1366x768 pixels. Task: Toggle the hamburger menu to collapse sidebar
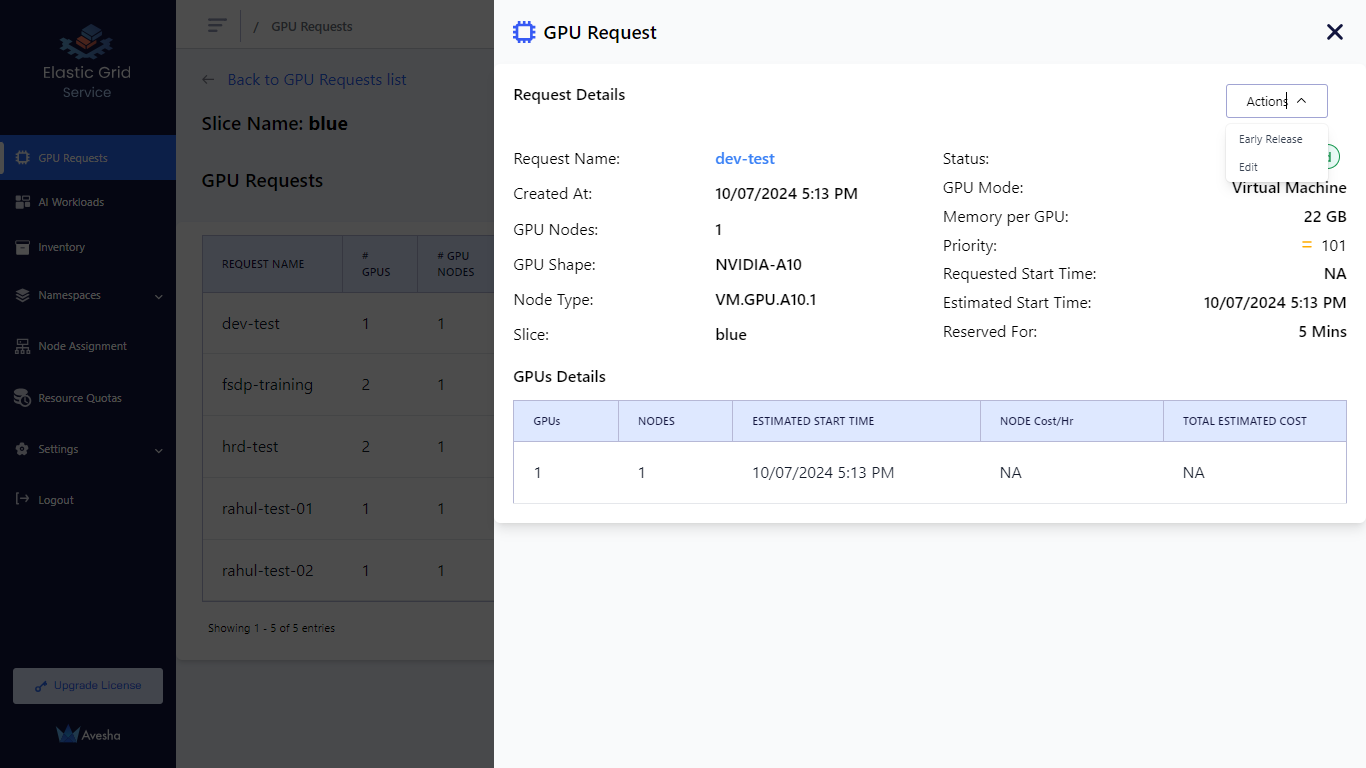217,26
